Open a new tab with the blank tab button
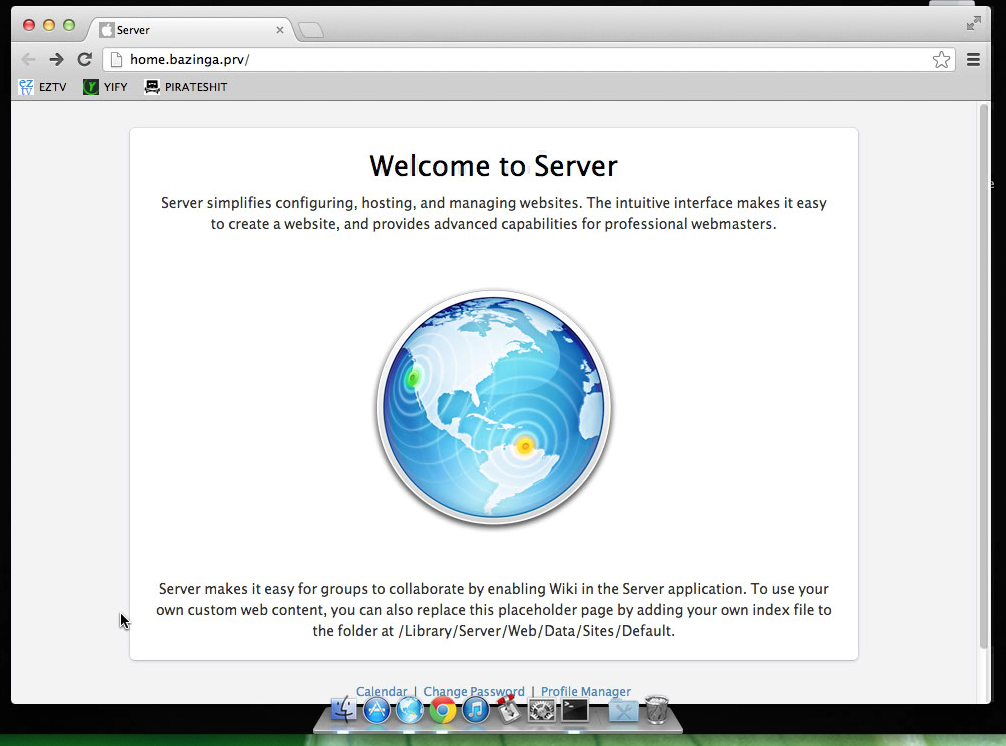The image size is (1006, 746). [x=311, y=30]
